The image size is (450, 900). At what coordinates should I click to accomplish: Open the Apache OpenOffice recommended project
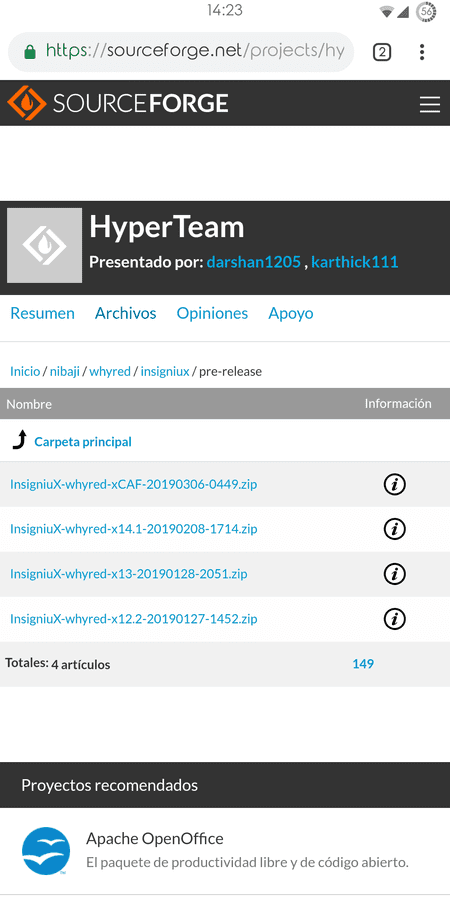point(155,839)
